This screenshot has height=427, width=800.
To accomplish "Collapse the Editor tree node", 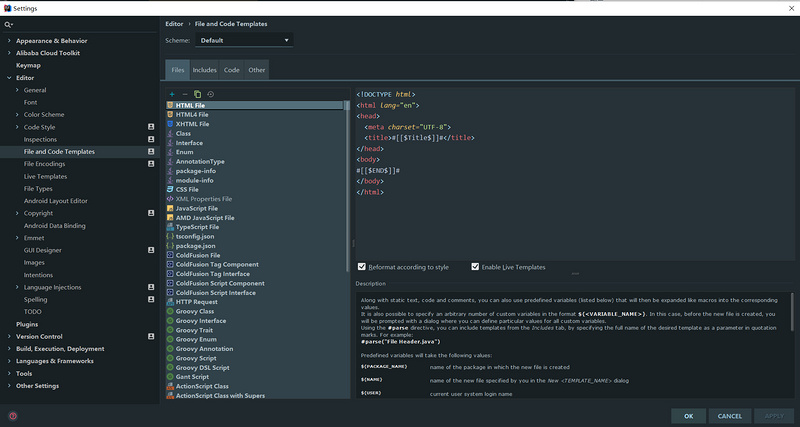I will pos(9,78).
